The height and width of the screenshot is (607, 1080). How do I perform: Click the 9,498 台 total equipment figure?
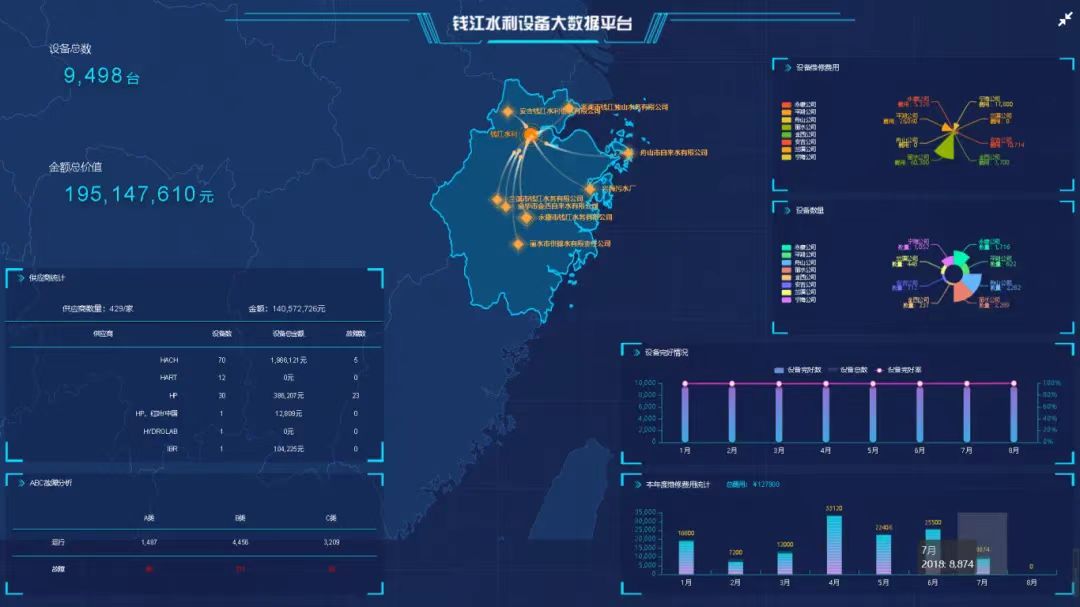pos(101,76)
